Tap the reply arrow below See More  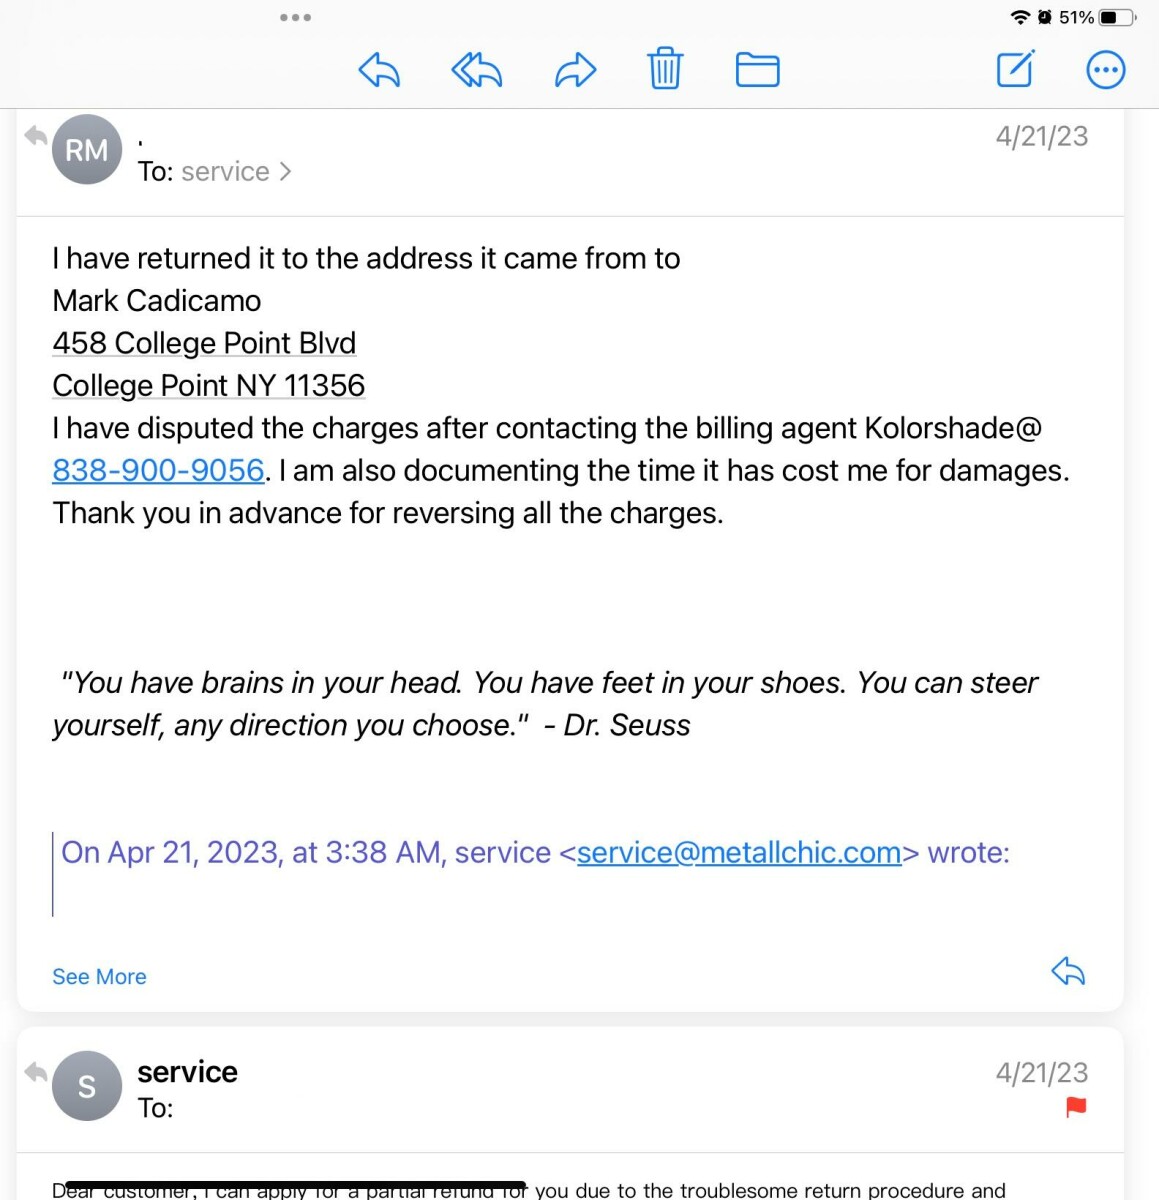coord(1068,971)
